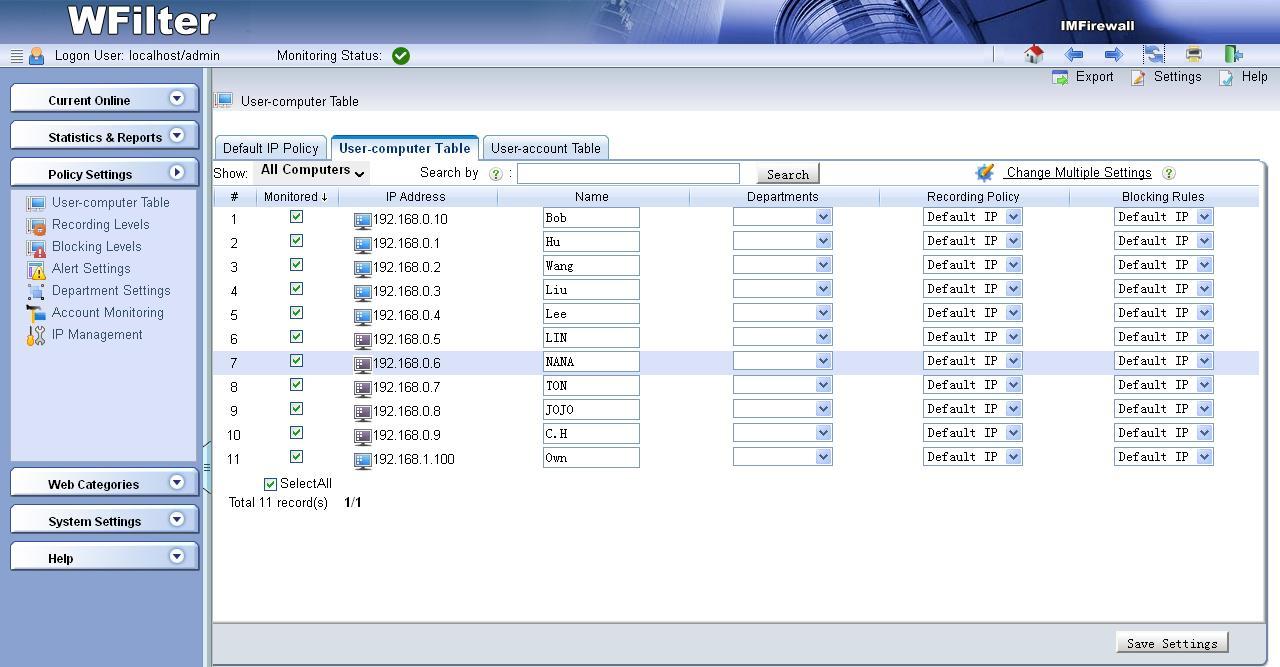Click the Home icon in top toolbar
Image resolution: width=1280 pixels, height=667 pixels.
(1034, 55)
